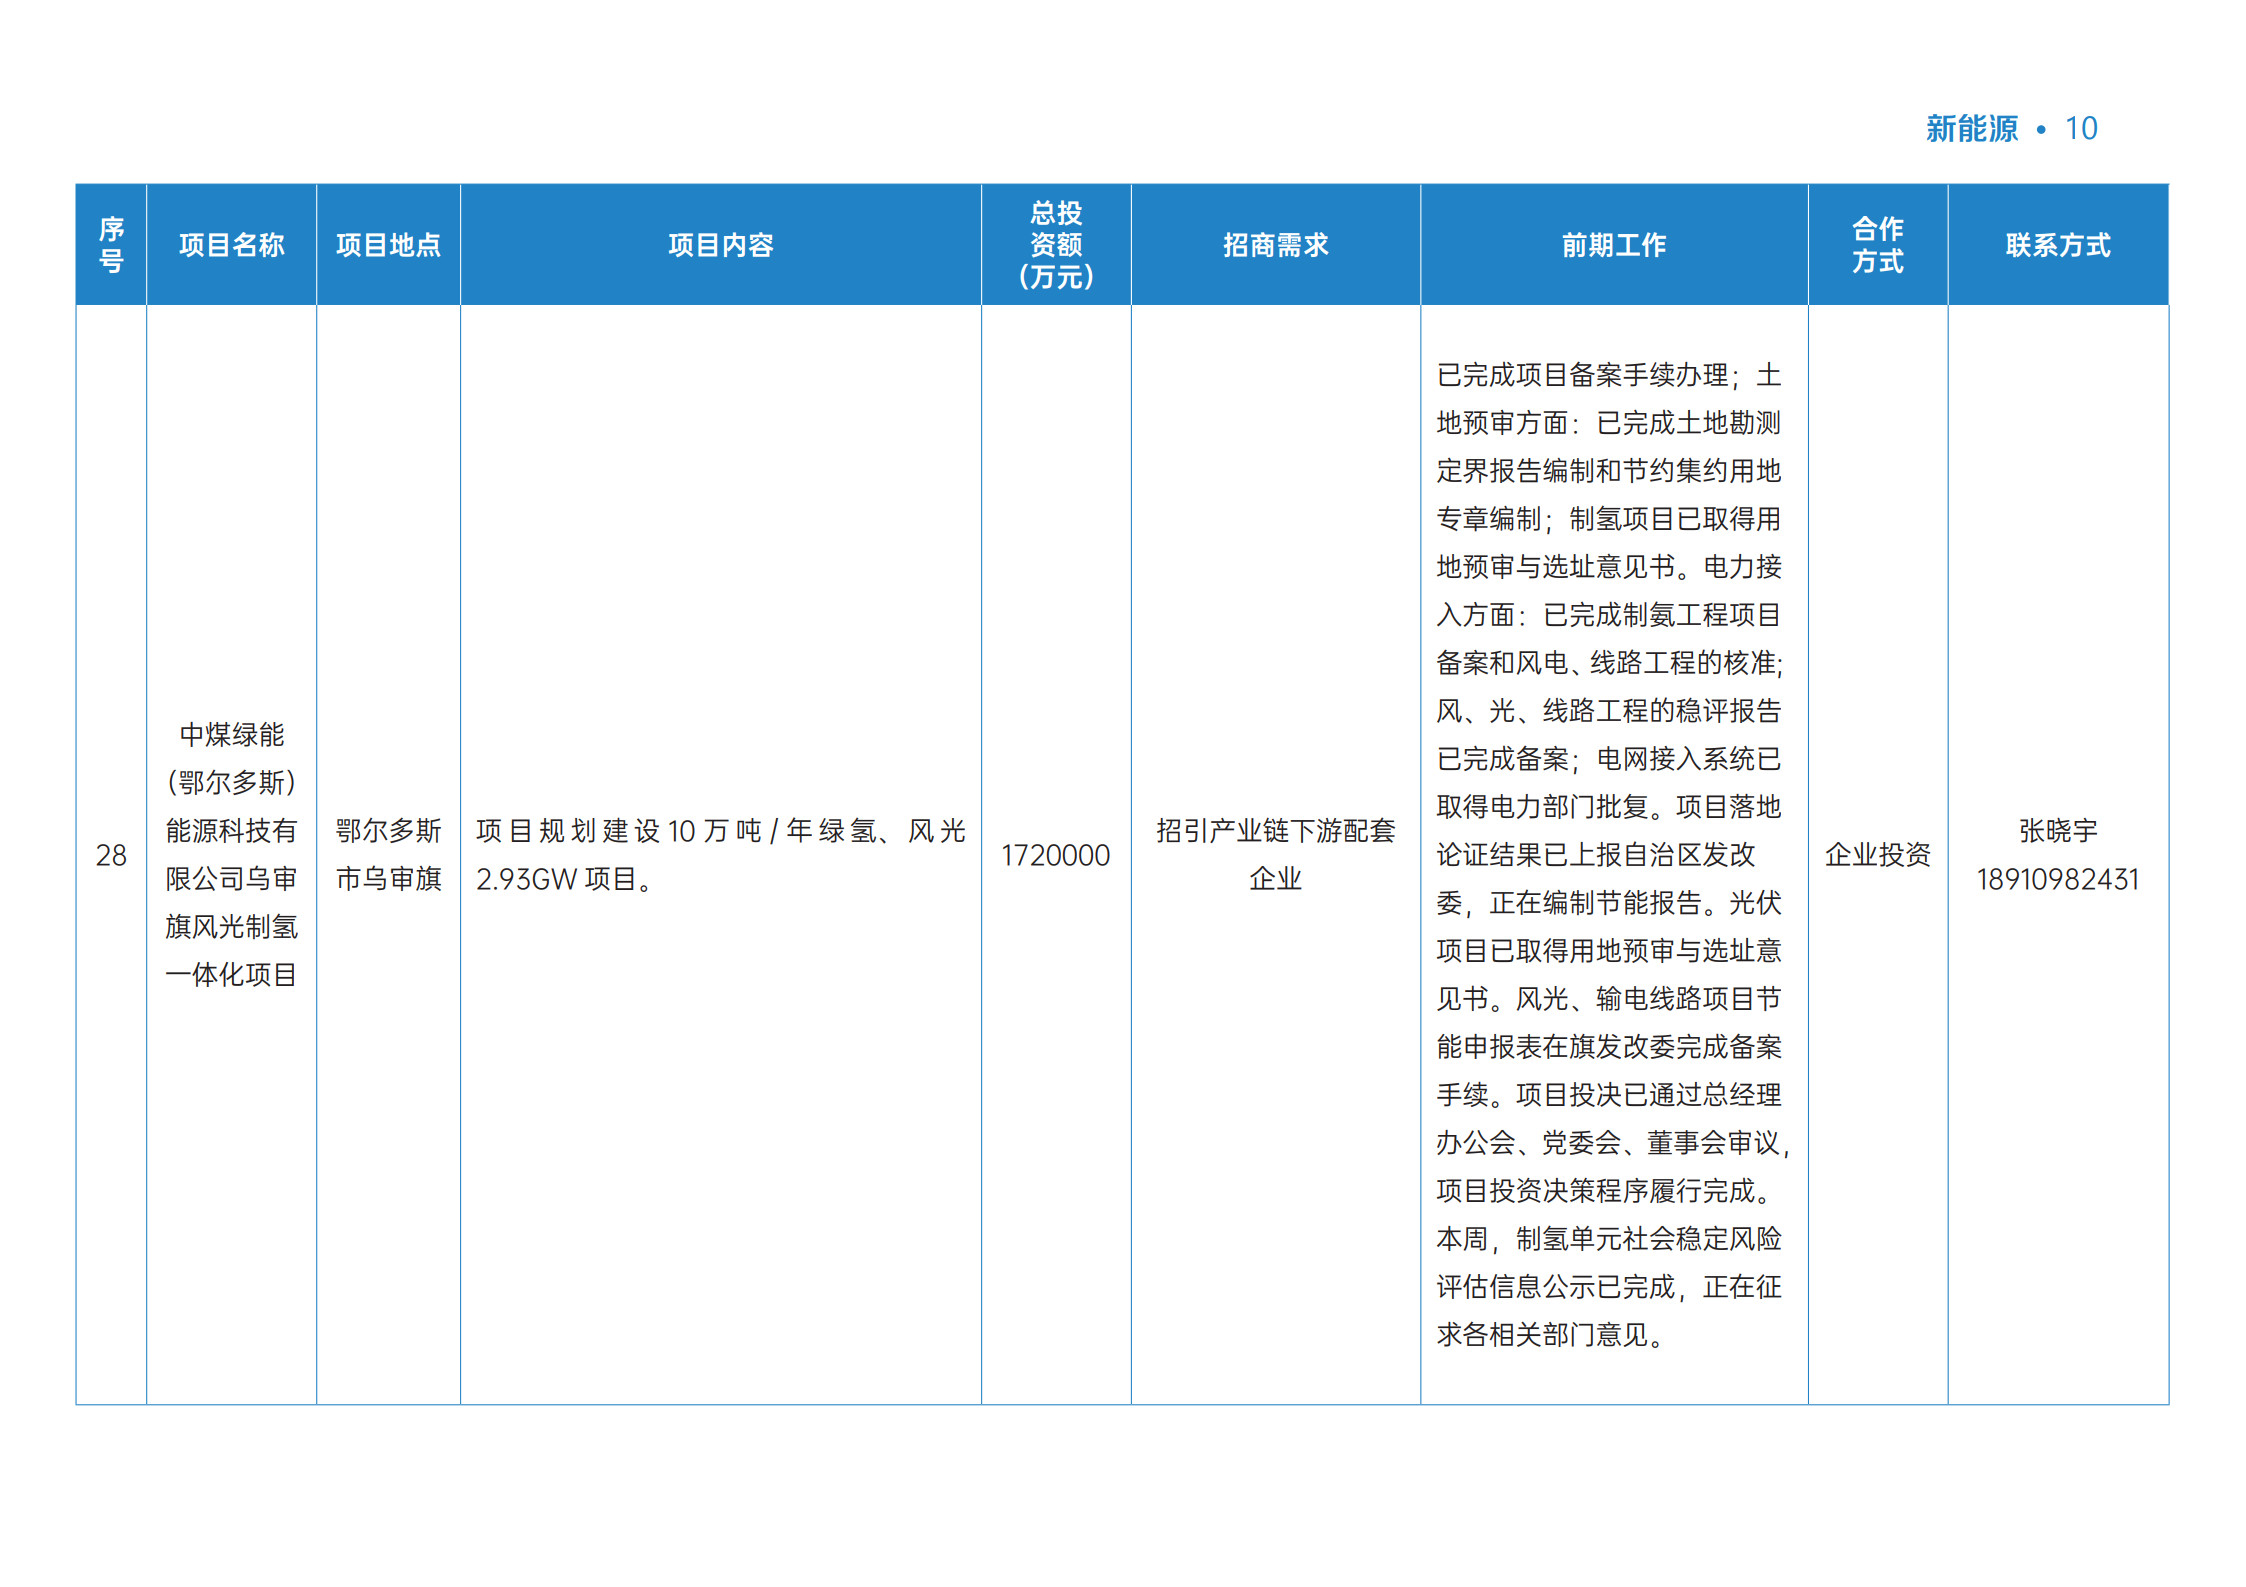
Task: Select the 序号 column header
Action: coord(111,245)
